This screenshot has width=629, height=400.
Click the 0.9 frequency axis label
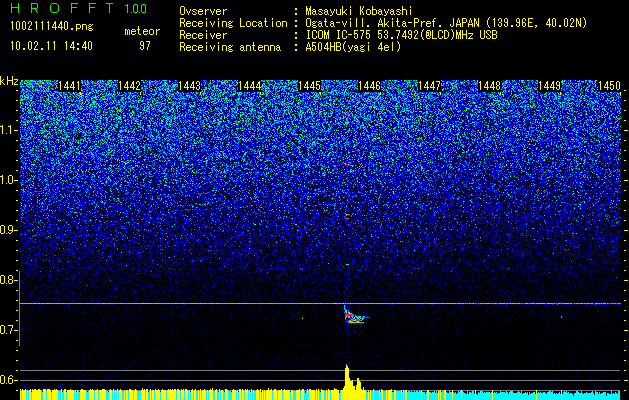click(8, 230)
